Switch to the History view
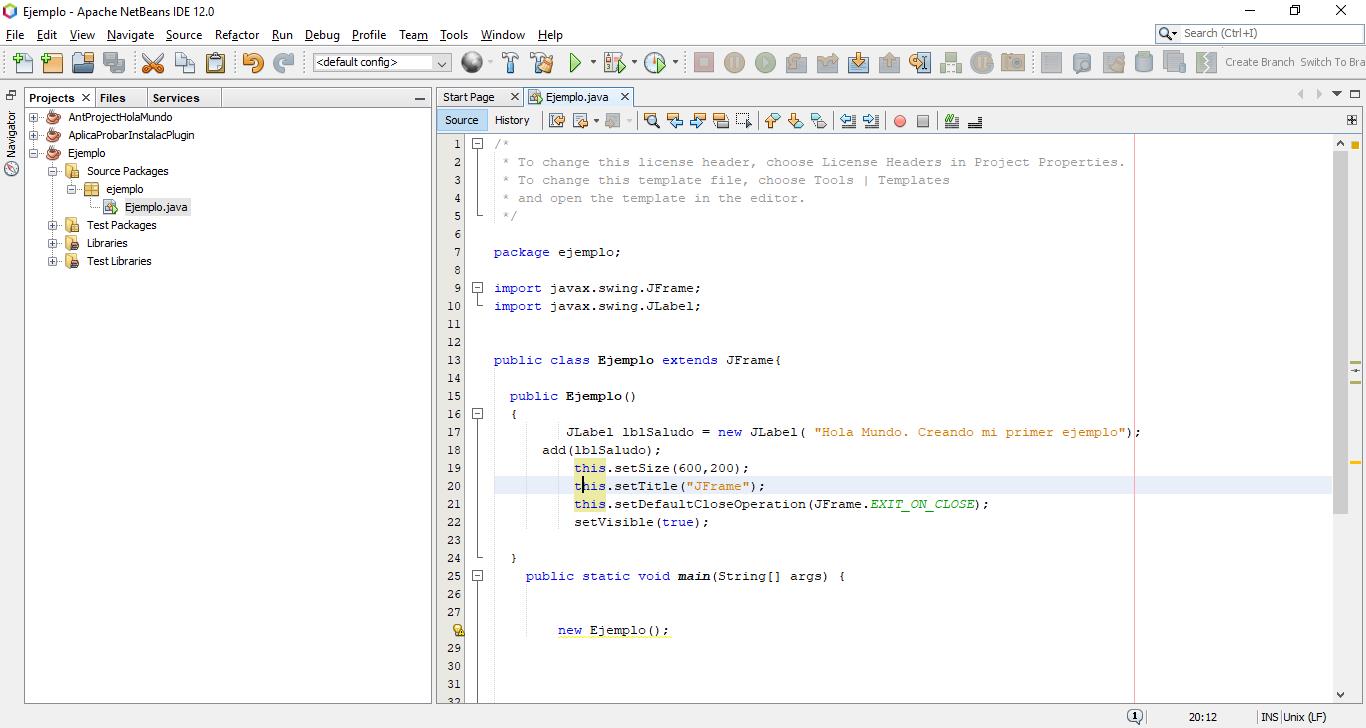The image size is (1366, 728). pos(512,120)
